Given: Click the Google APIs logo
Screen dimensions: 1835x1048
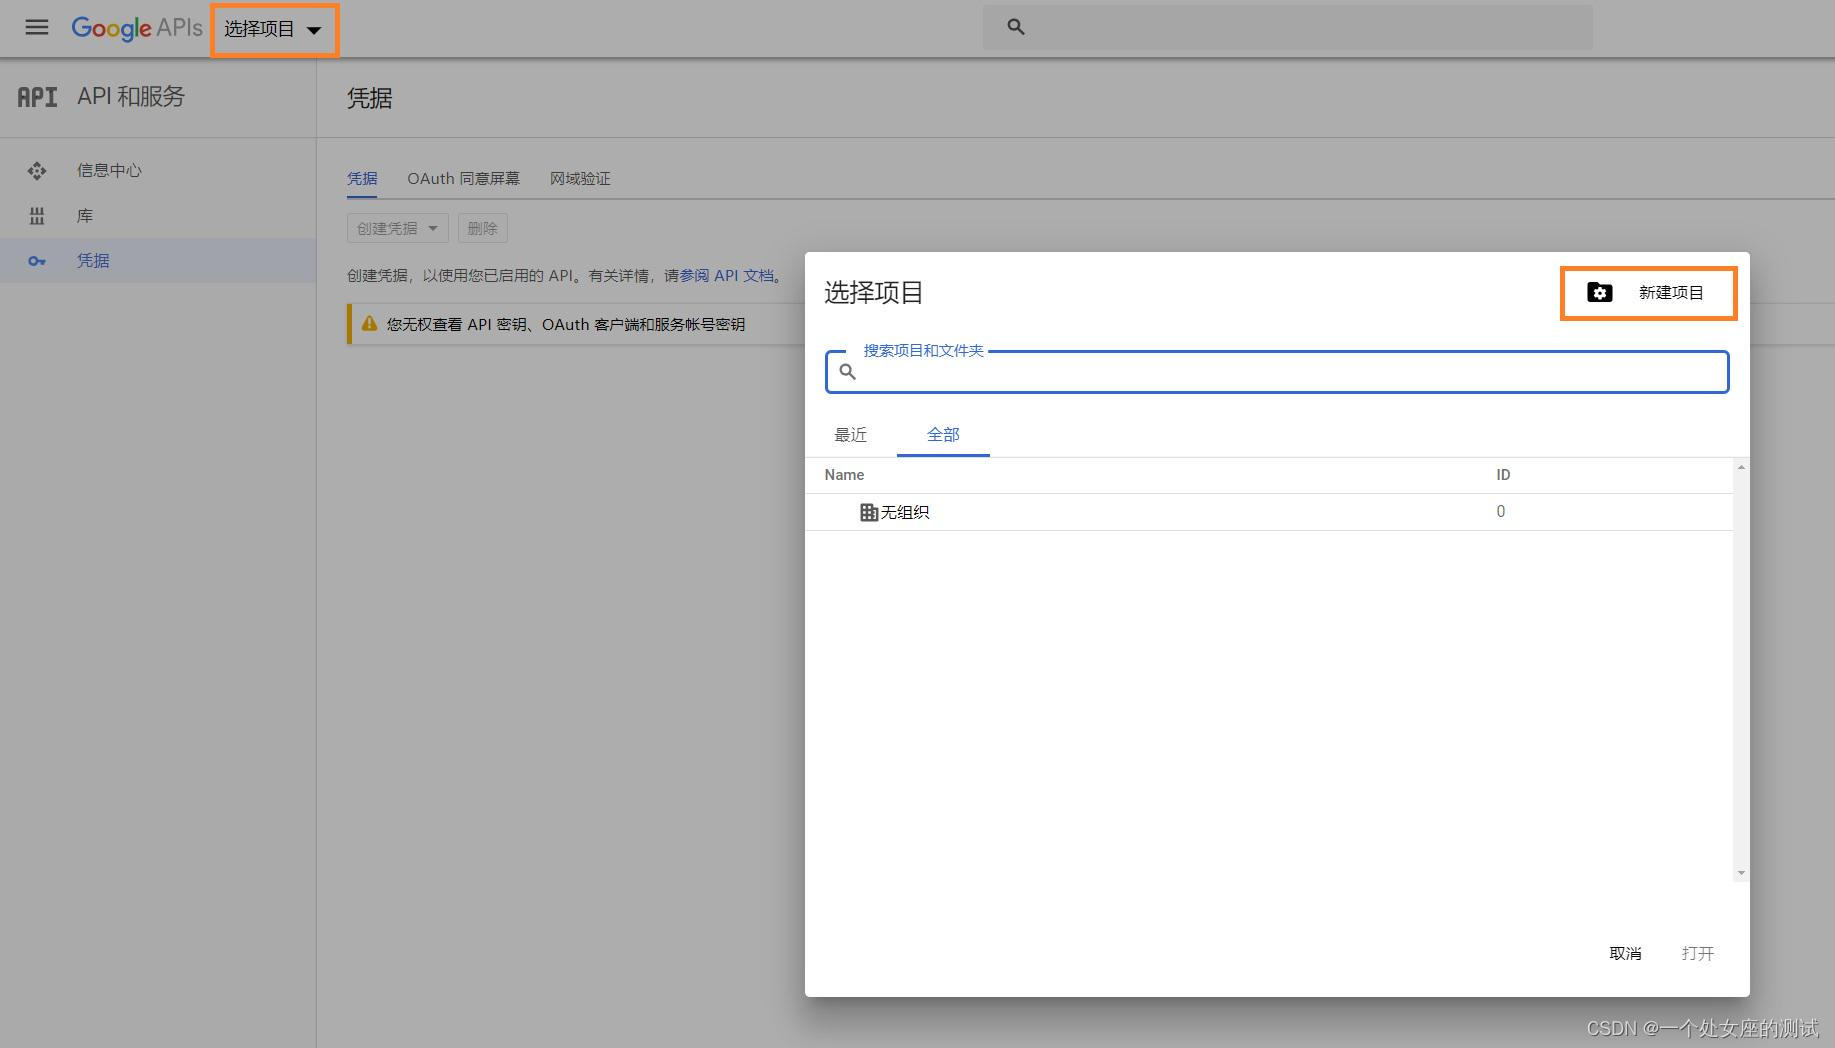Looking at the screenshot, I should (137, 28).
